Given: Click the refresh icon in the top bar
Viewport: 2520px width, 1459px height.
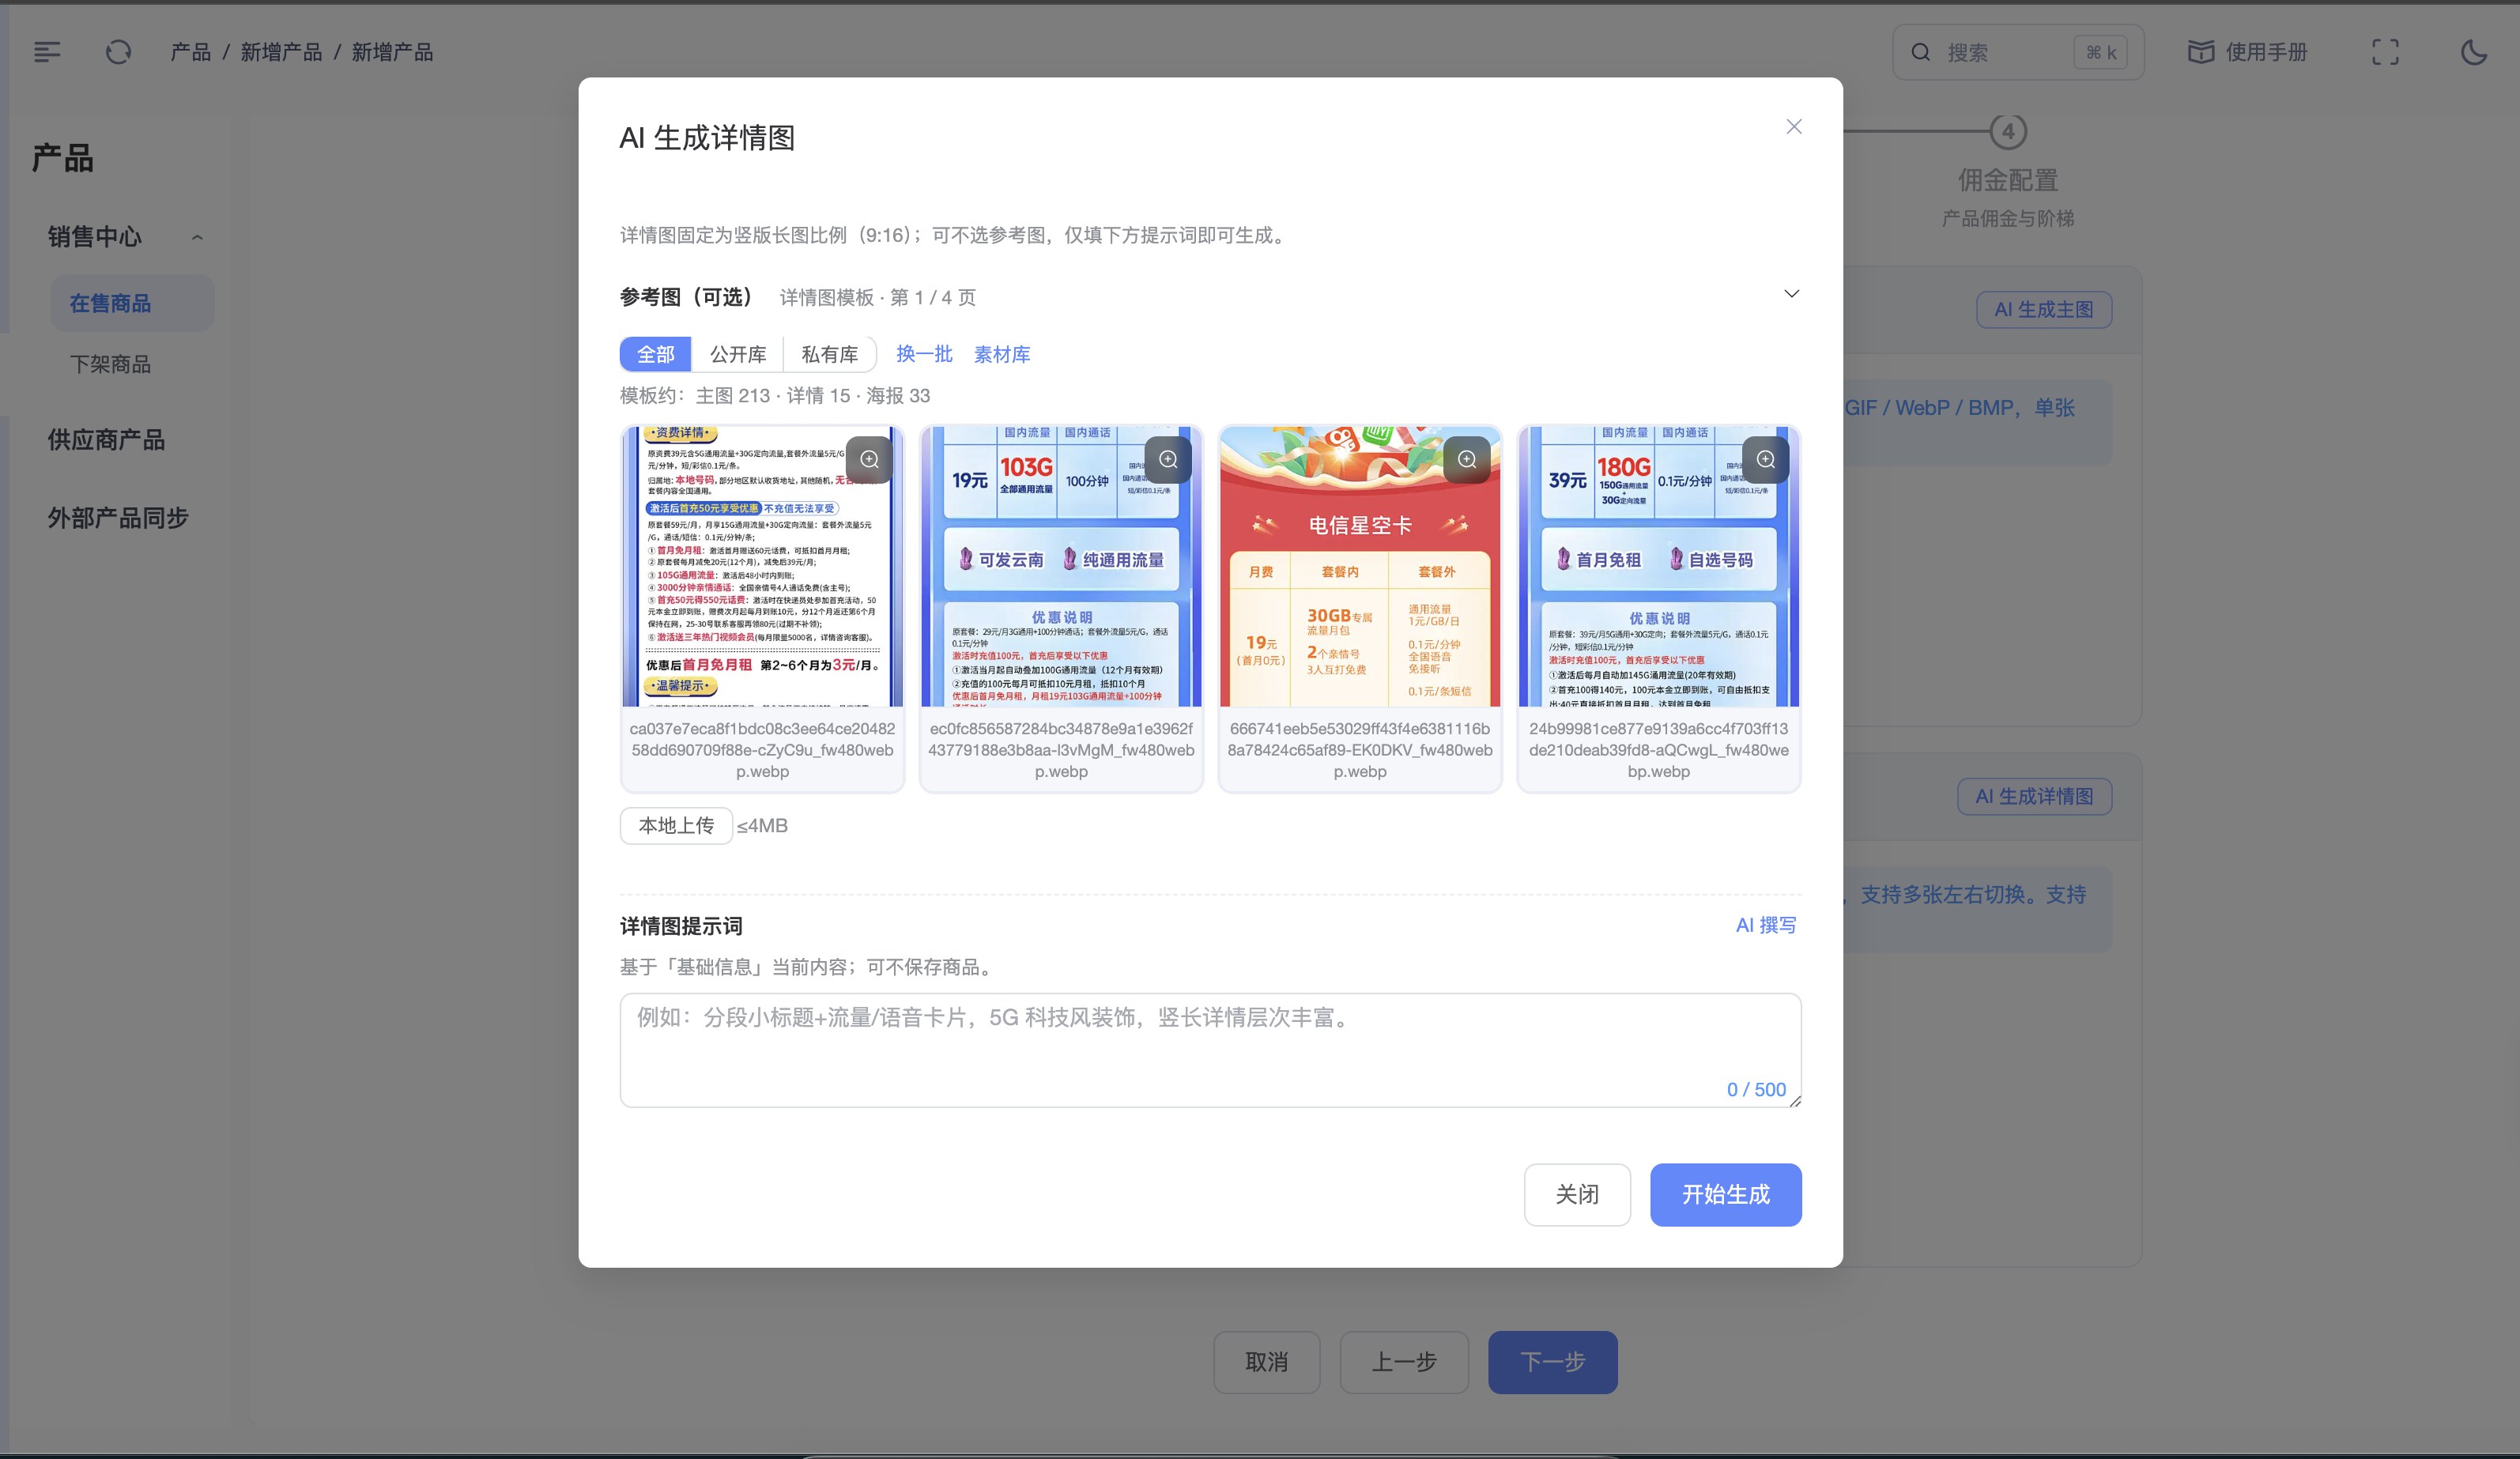Looking at the screenshot, I should [118, 51].
